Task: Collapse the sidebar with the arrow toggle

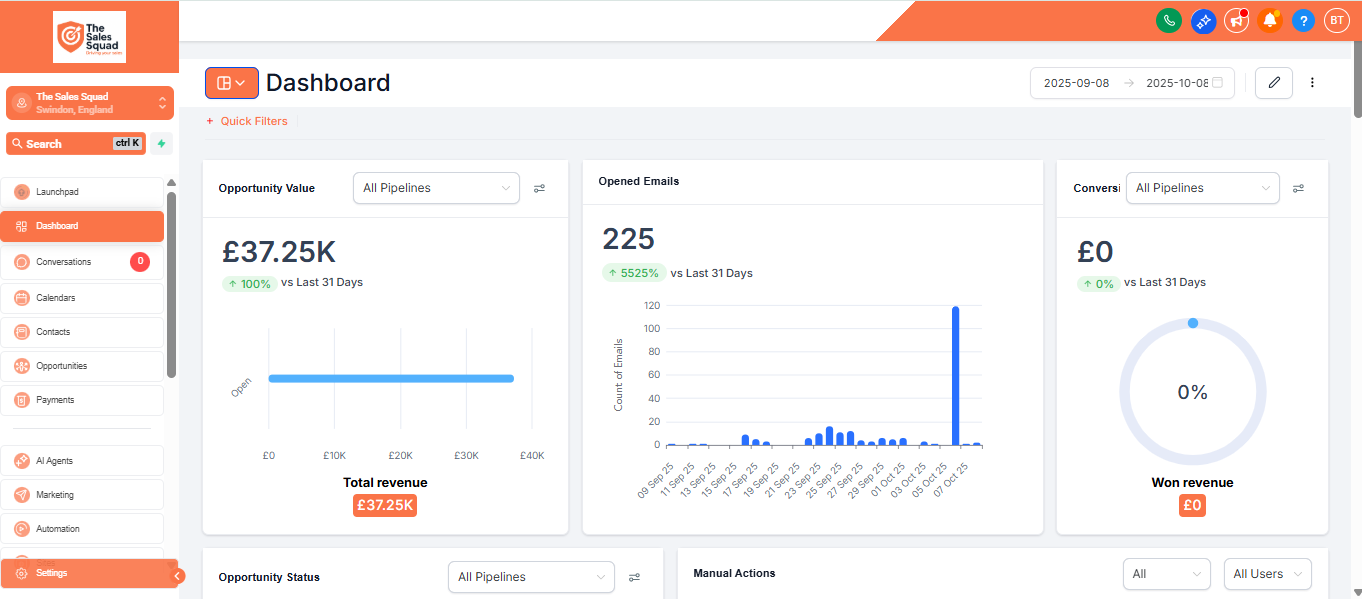Action: click(178, 575)
